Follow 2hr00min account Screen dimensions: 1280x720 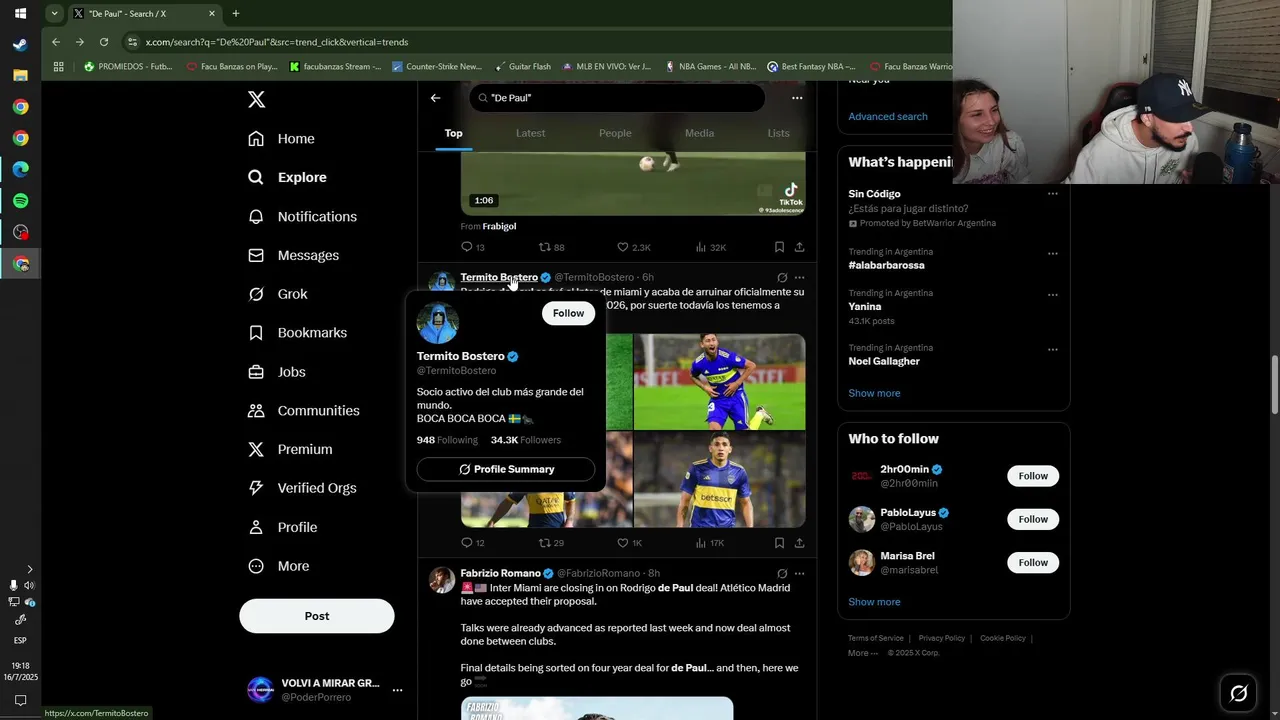pyautogui.click(x=1033, y=476)
